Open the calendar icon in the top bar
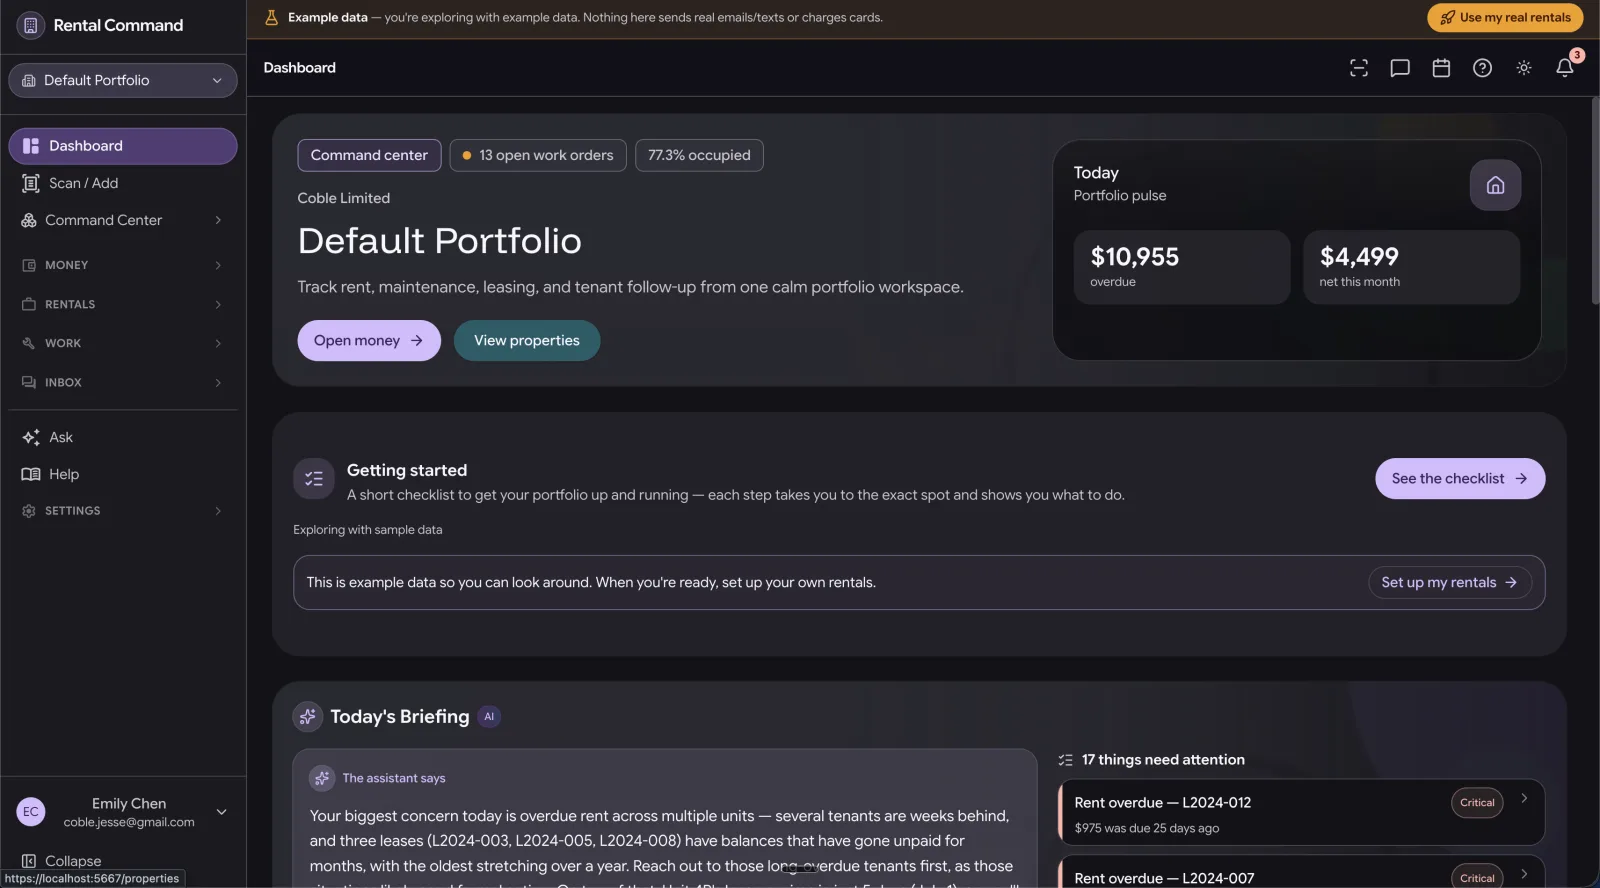The width and height of the screenshot is (1600, 888). [x=1441, y=68]
